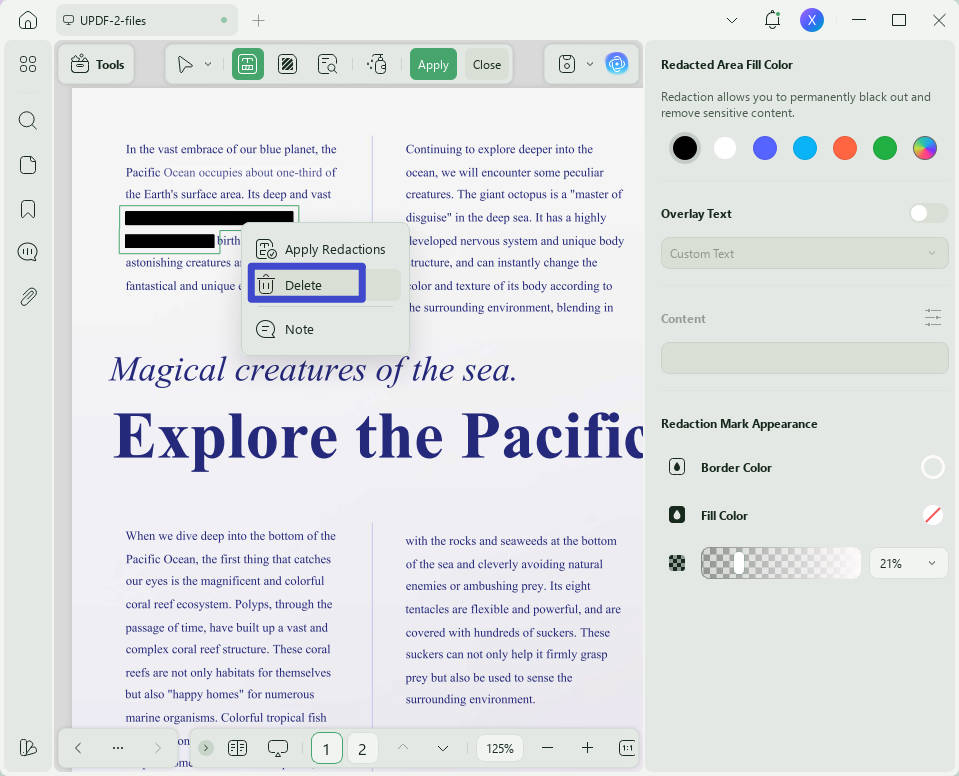Select the white fill color swatch
The height and width of the screenshot is (776, 959).
point(725,148)
